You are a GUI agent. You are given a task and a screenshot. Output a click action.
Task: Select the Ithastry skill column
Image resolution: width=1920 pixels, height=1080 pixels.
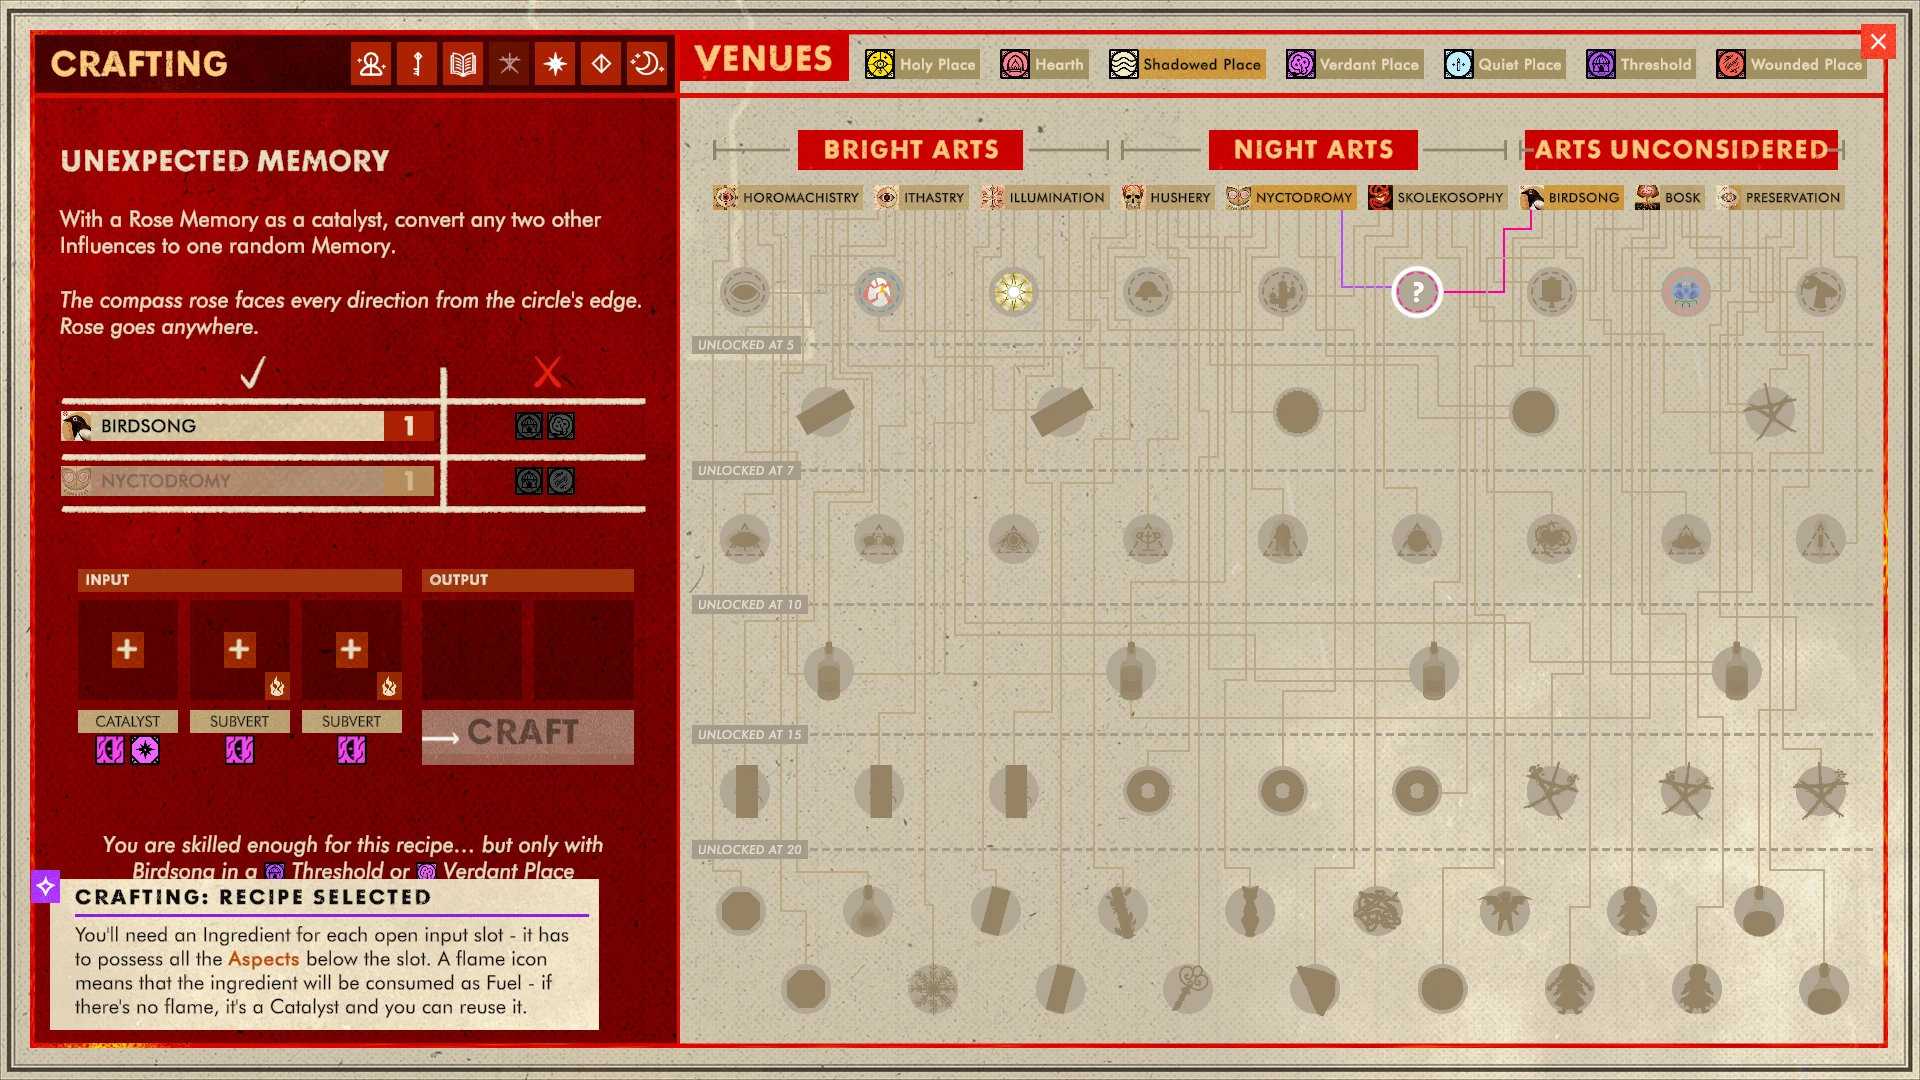pyautogui.click(x=921, y=197)
